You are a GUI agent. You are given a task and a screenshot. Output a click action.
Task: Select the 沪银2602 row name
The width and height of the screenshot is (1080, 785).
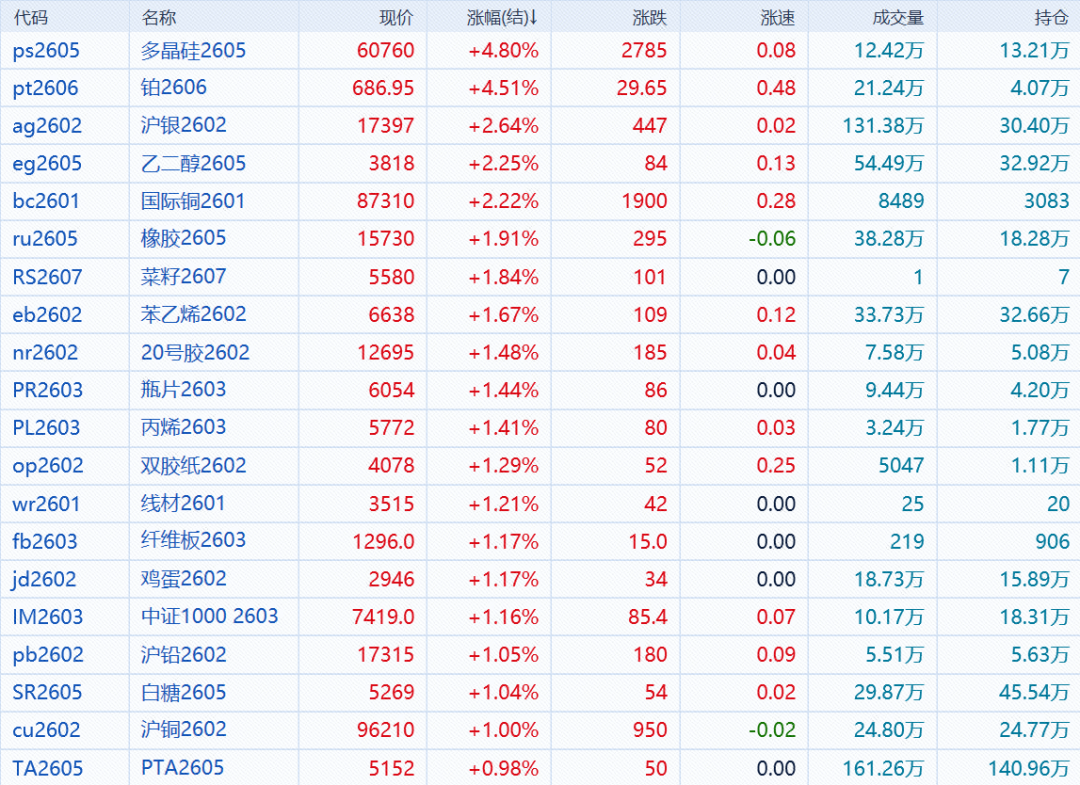184,125
